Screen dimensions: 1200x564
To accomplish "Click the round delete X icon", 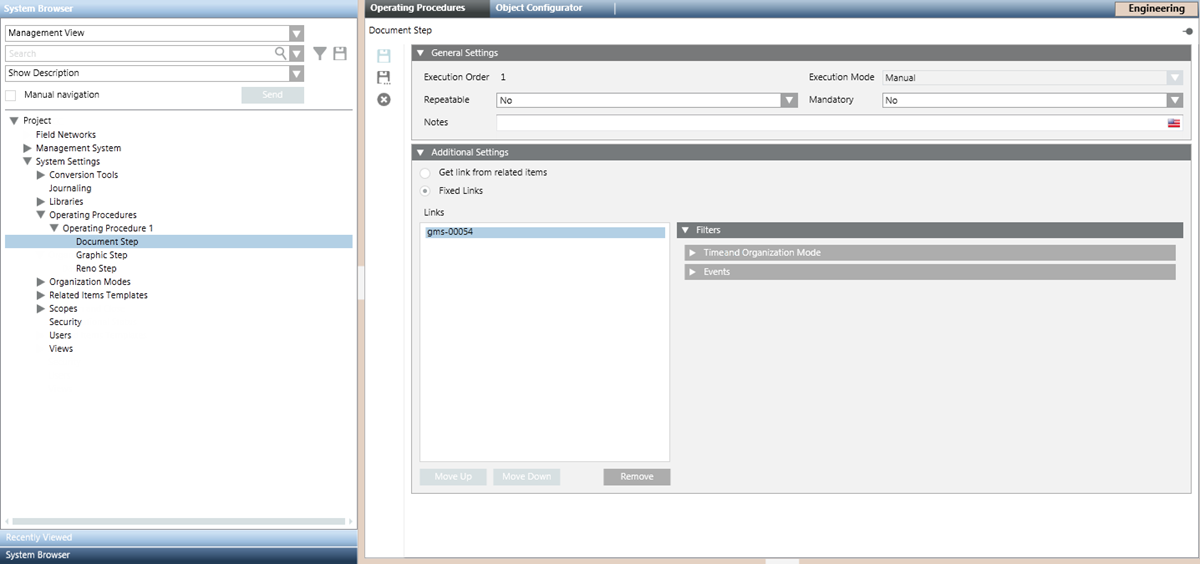I will 383,99.
